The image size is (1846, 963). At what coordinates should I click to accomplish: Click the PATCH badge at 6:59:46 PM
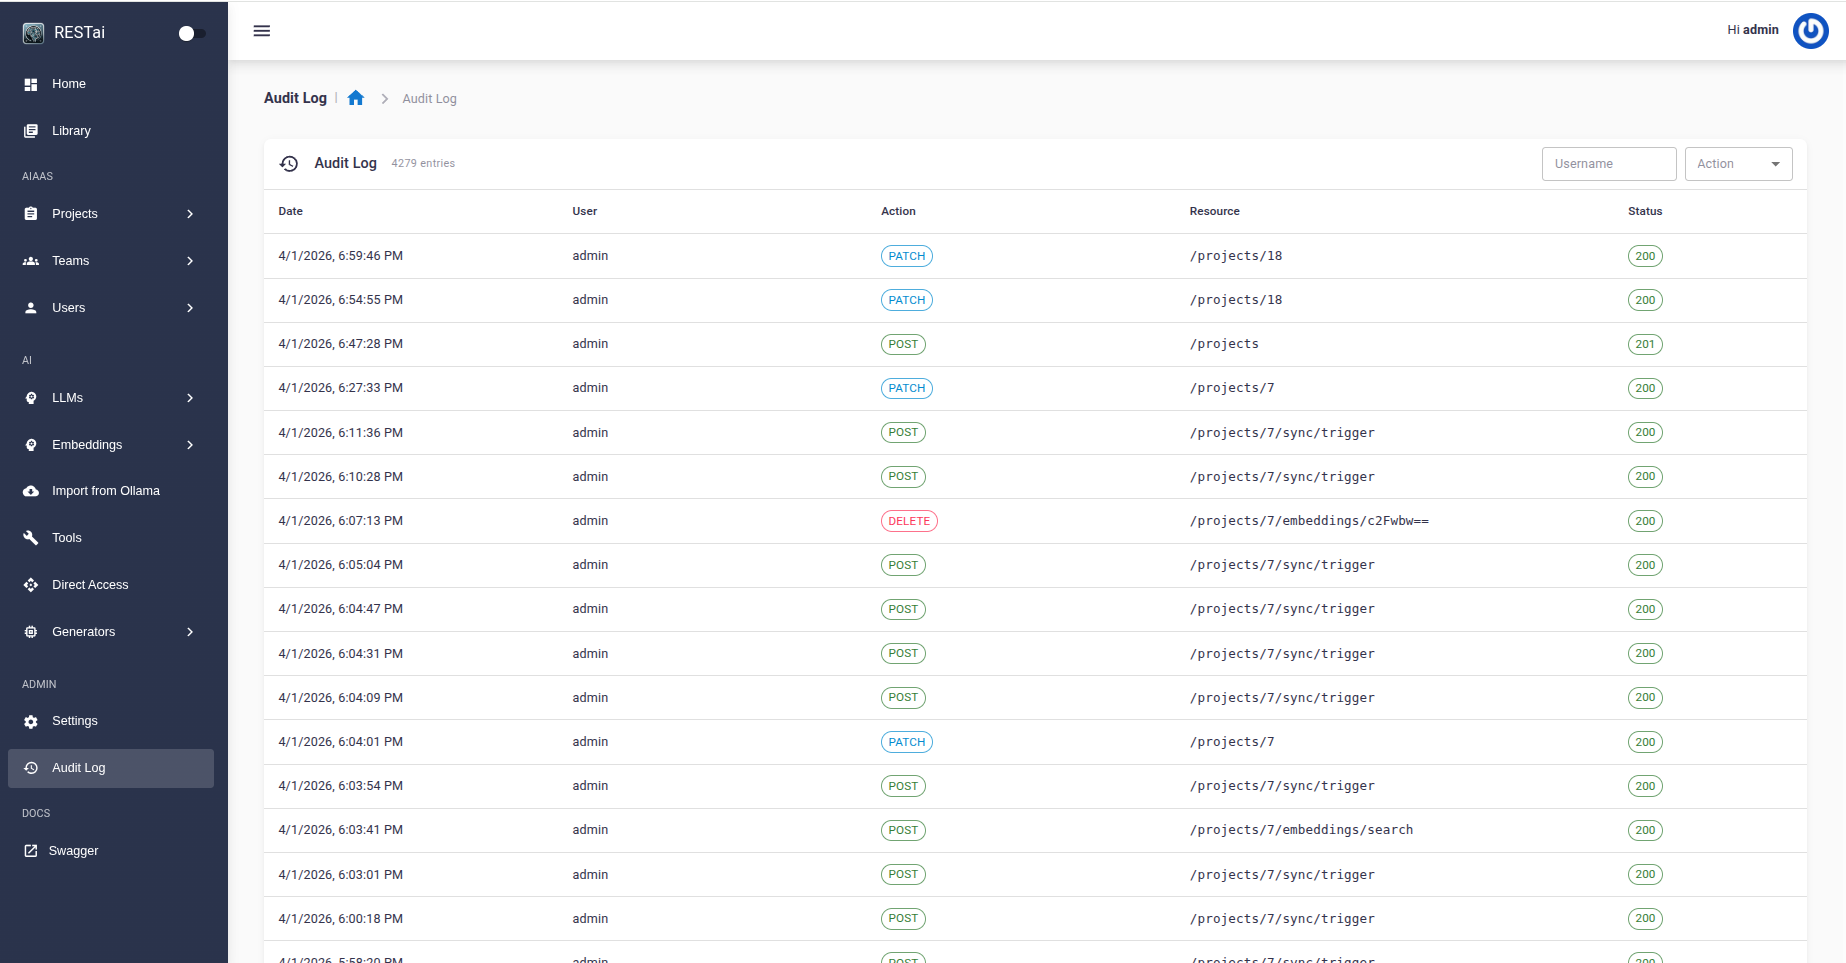pos(907,256)
